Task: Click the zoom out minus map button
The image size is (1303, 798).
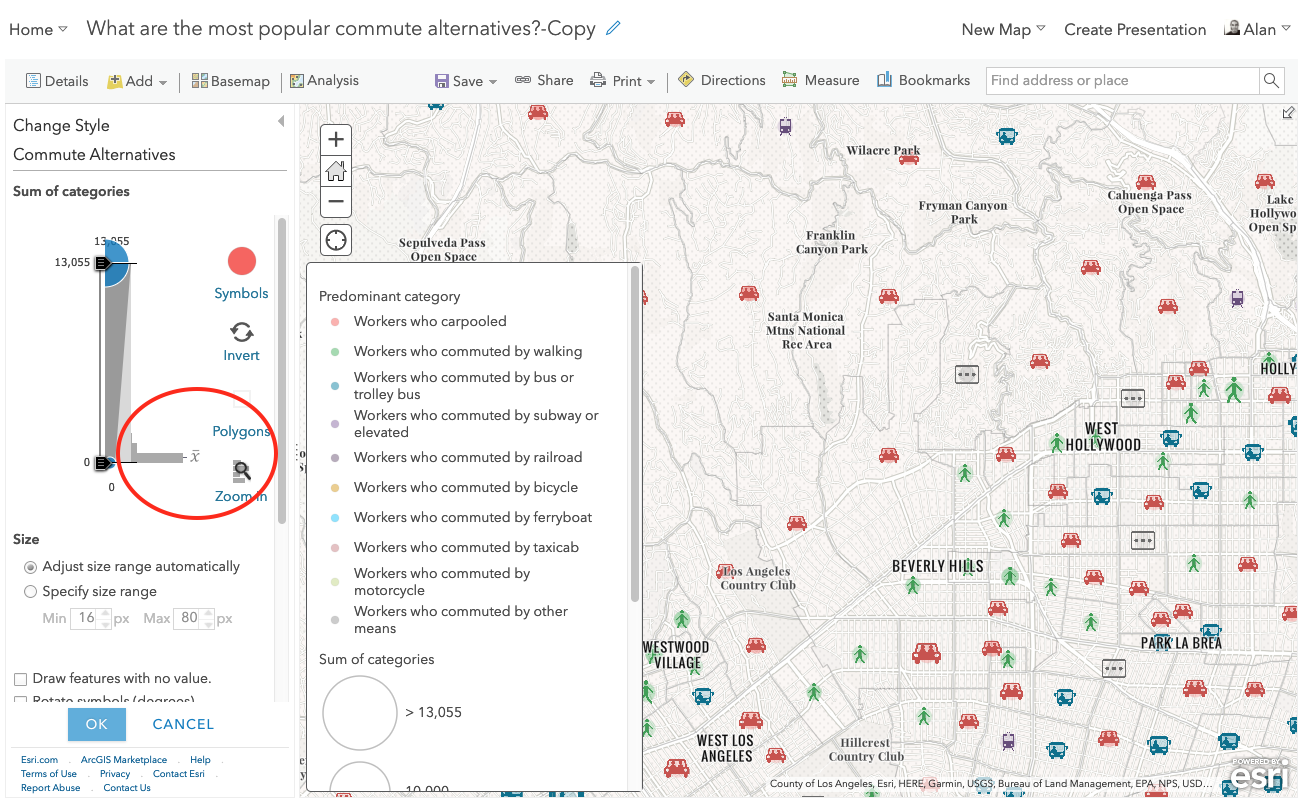Action: point(336,201)
